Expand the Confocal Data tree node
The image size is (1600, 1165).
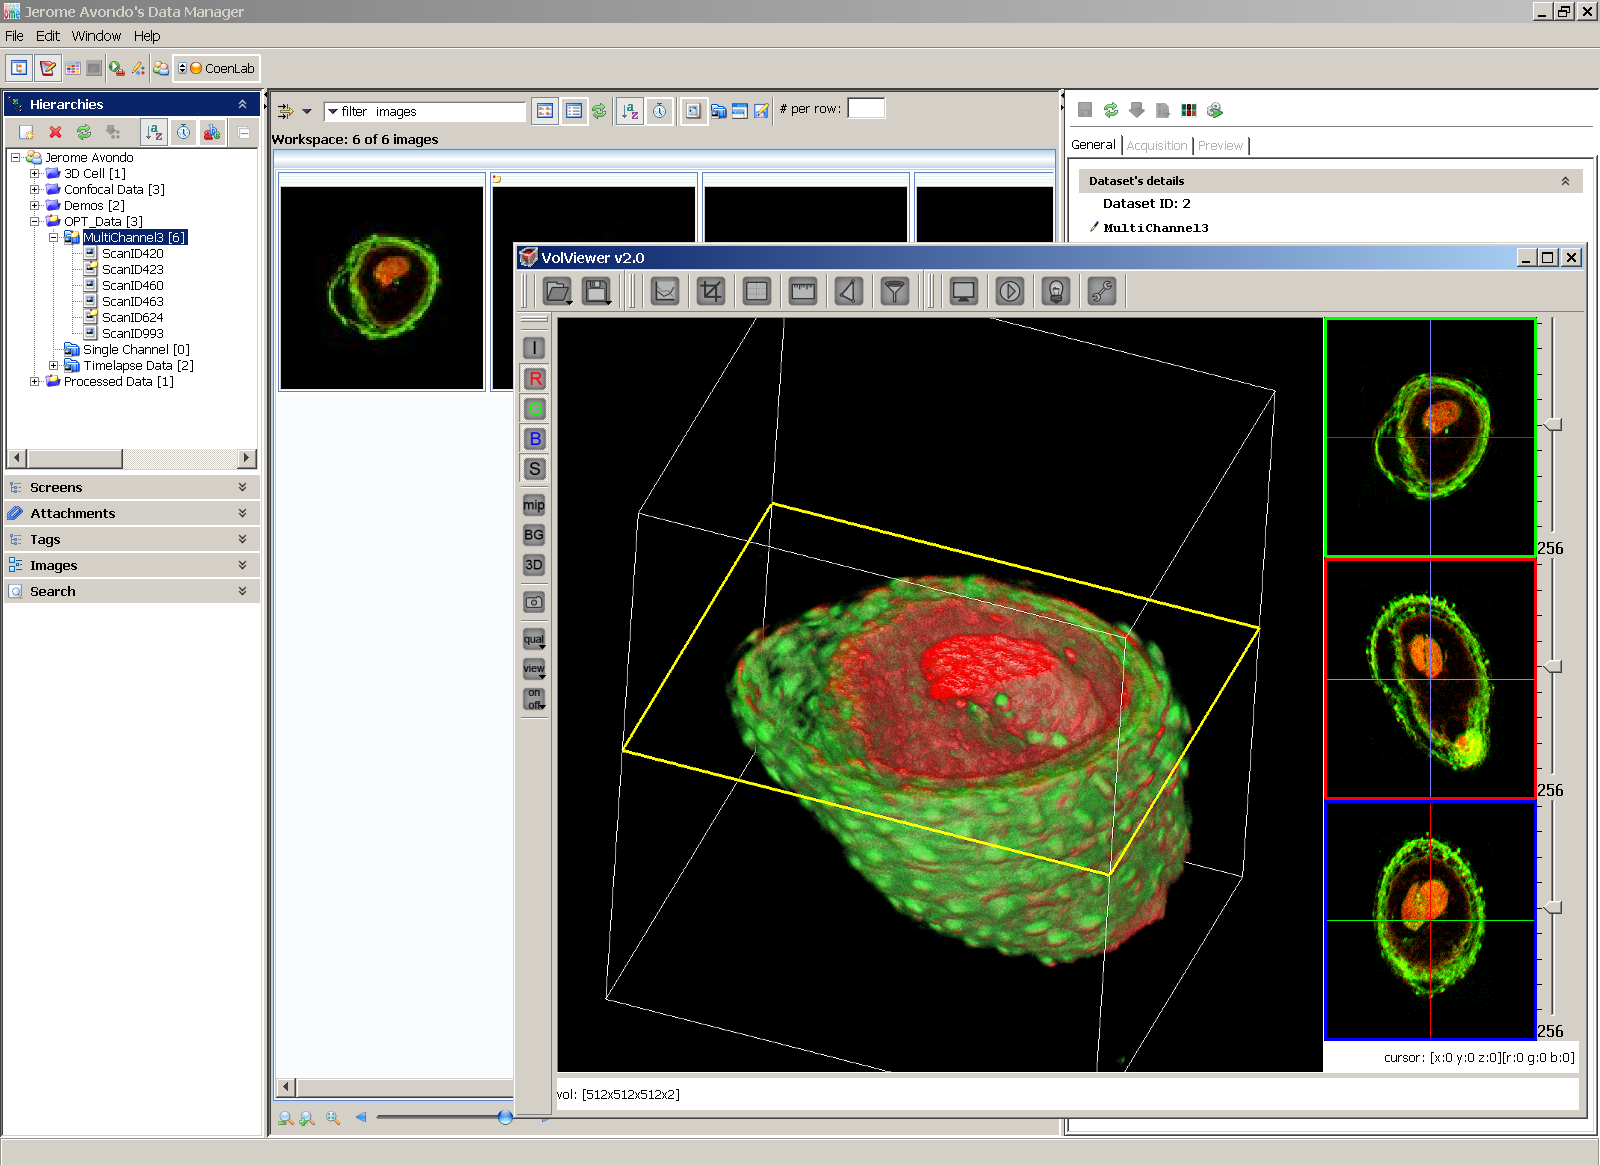pos(35,189)
